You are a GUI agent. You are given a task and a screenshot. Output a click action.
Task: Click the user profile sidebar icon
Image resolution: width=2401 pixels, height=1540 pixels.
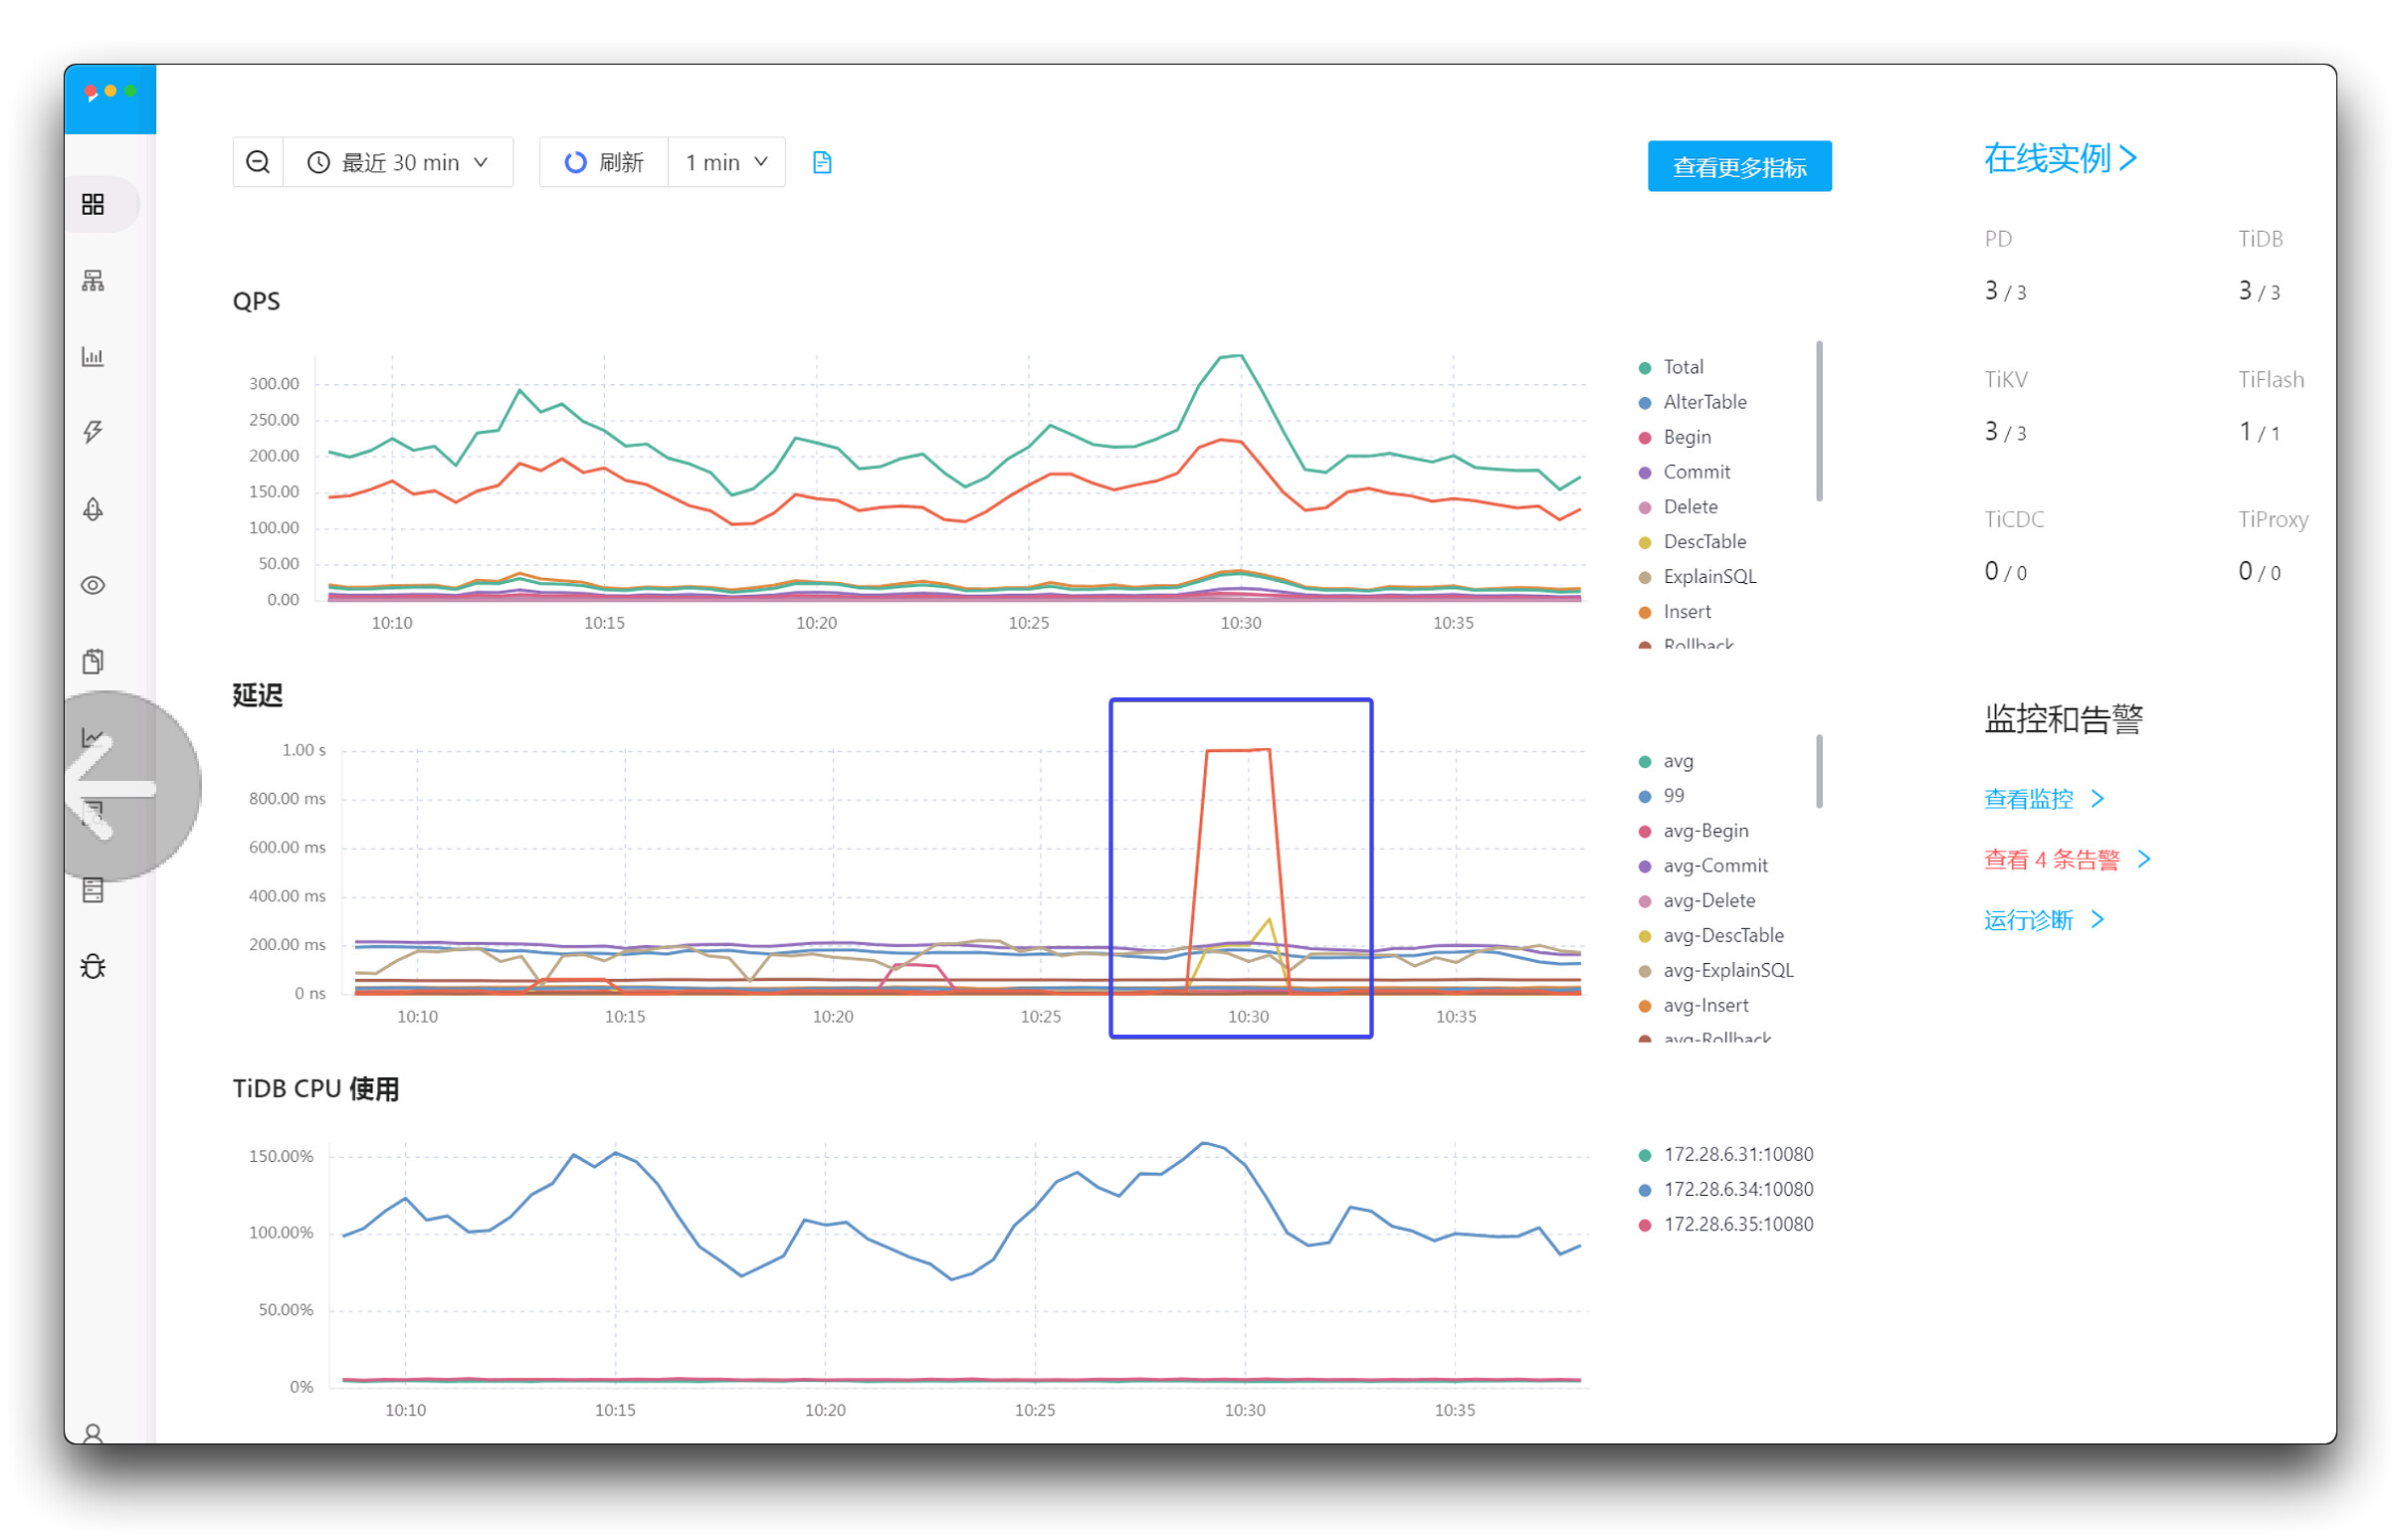tap(93, 1432)
